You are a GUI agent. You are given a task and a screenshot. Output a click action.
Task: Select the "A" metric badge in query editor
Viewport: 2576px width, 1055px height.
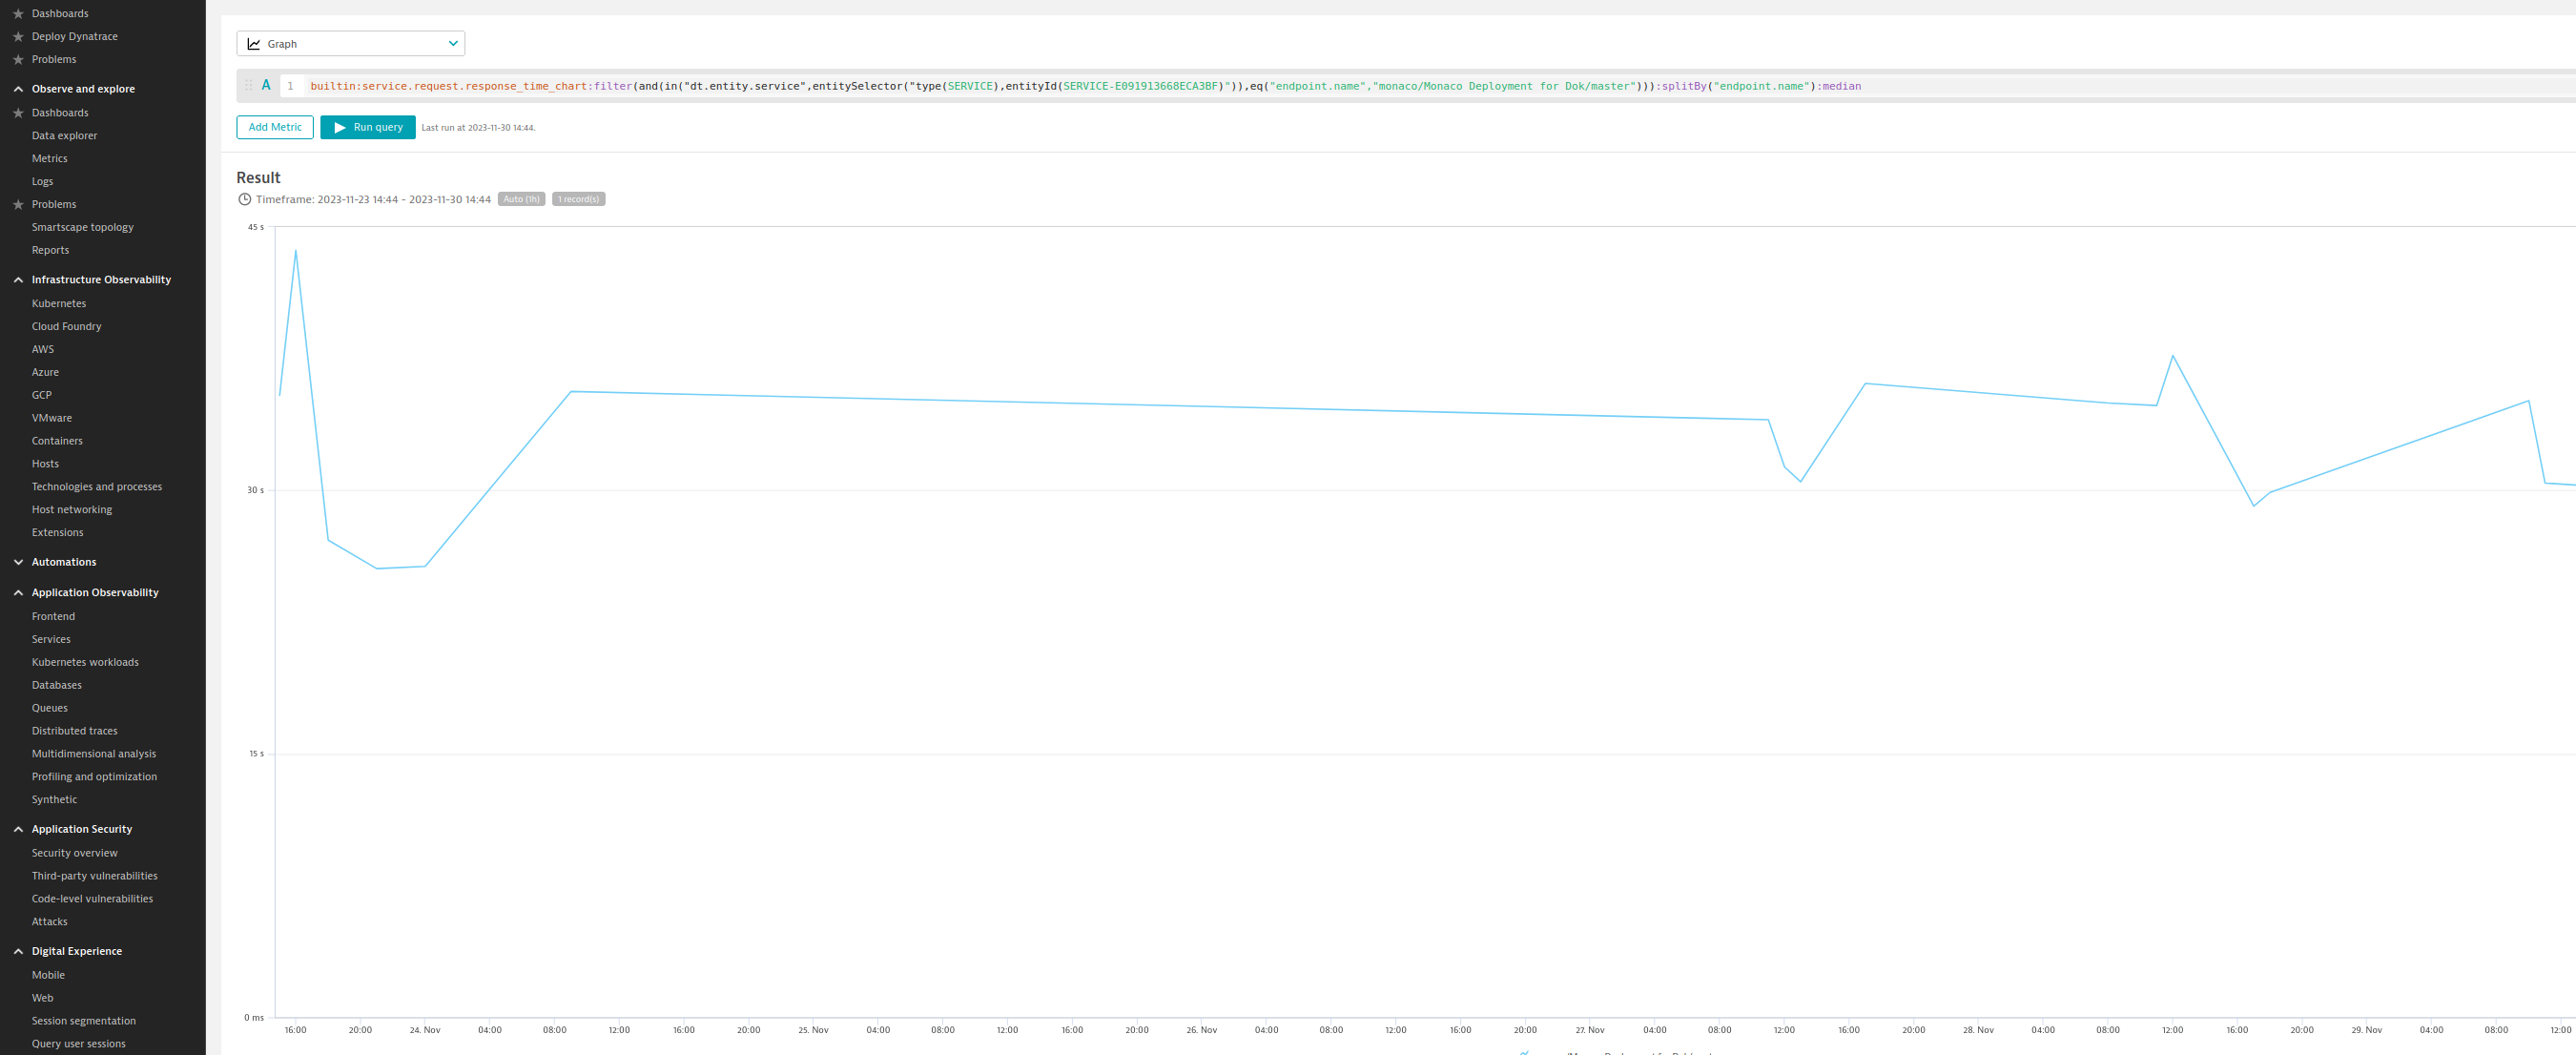[266, 85]
